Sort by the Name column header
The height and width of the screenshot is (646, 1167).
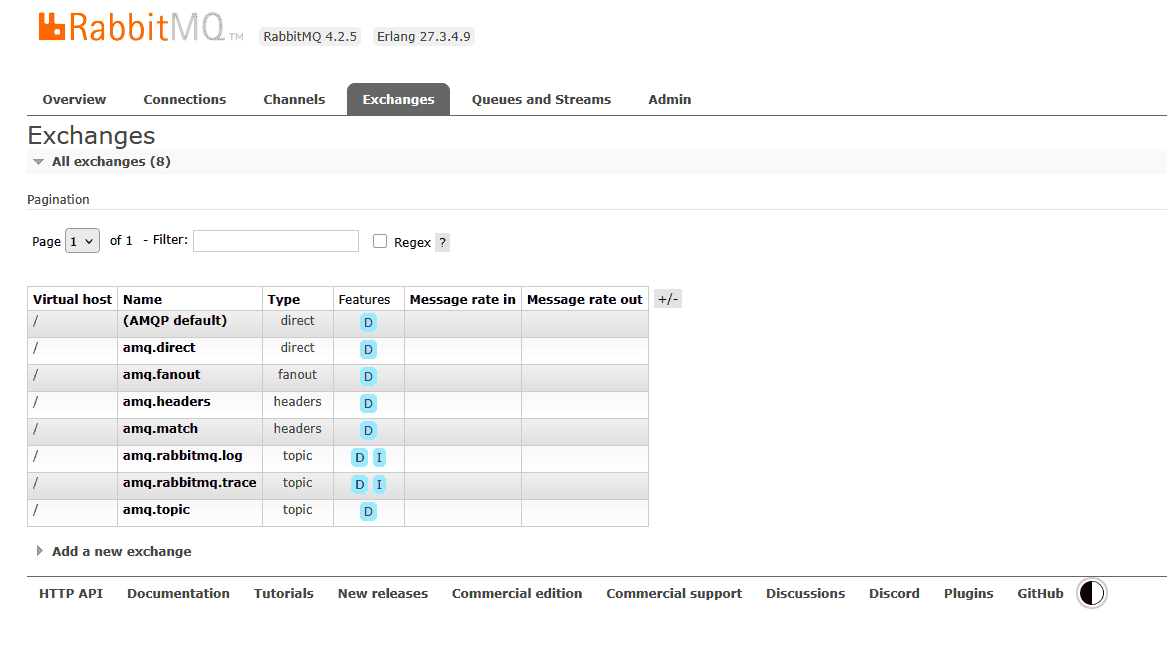click(x=142, y=299)
